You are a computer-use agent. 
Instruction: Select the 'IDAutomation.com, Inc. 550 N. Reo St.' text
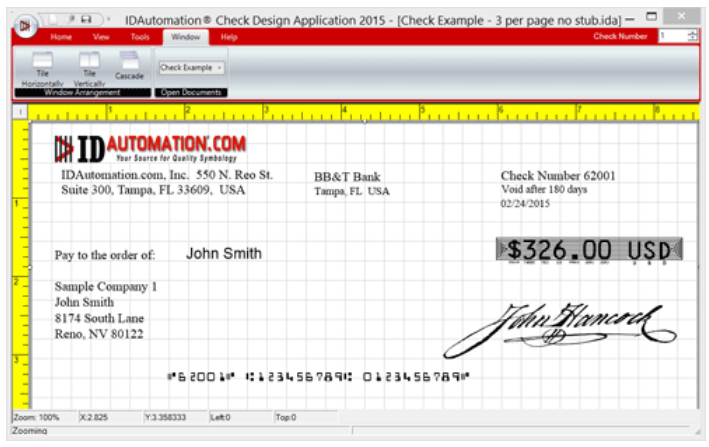tap(167, 175)
